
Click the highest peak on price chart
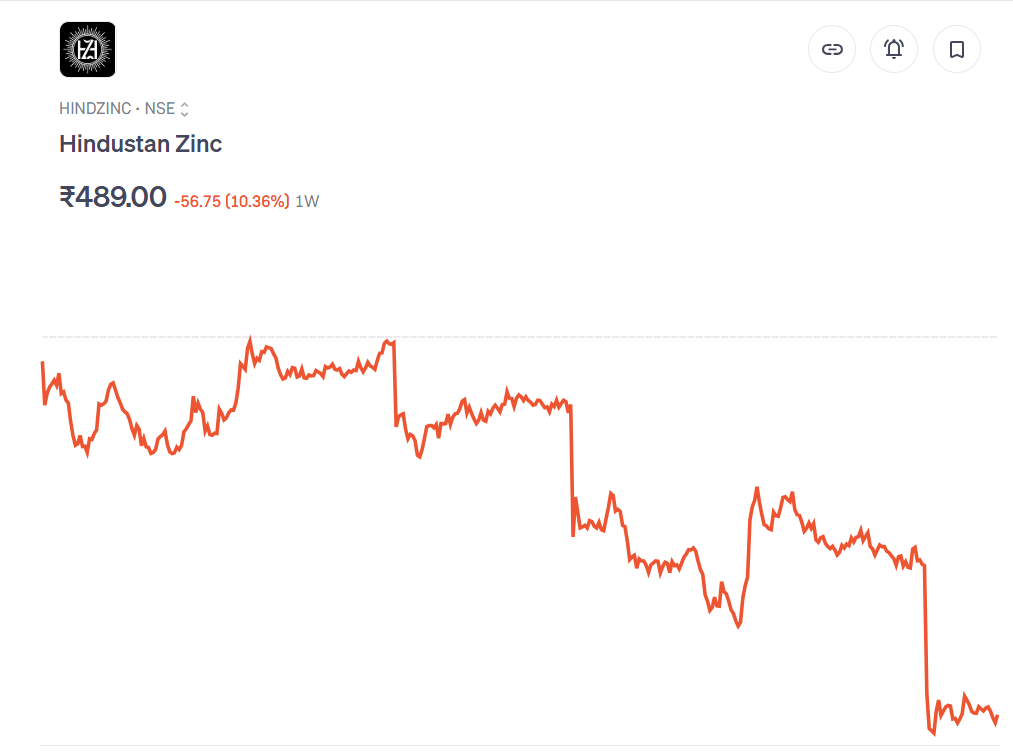coord(250,339)
